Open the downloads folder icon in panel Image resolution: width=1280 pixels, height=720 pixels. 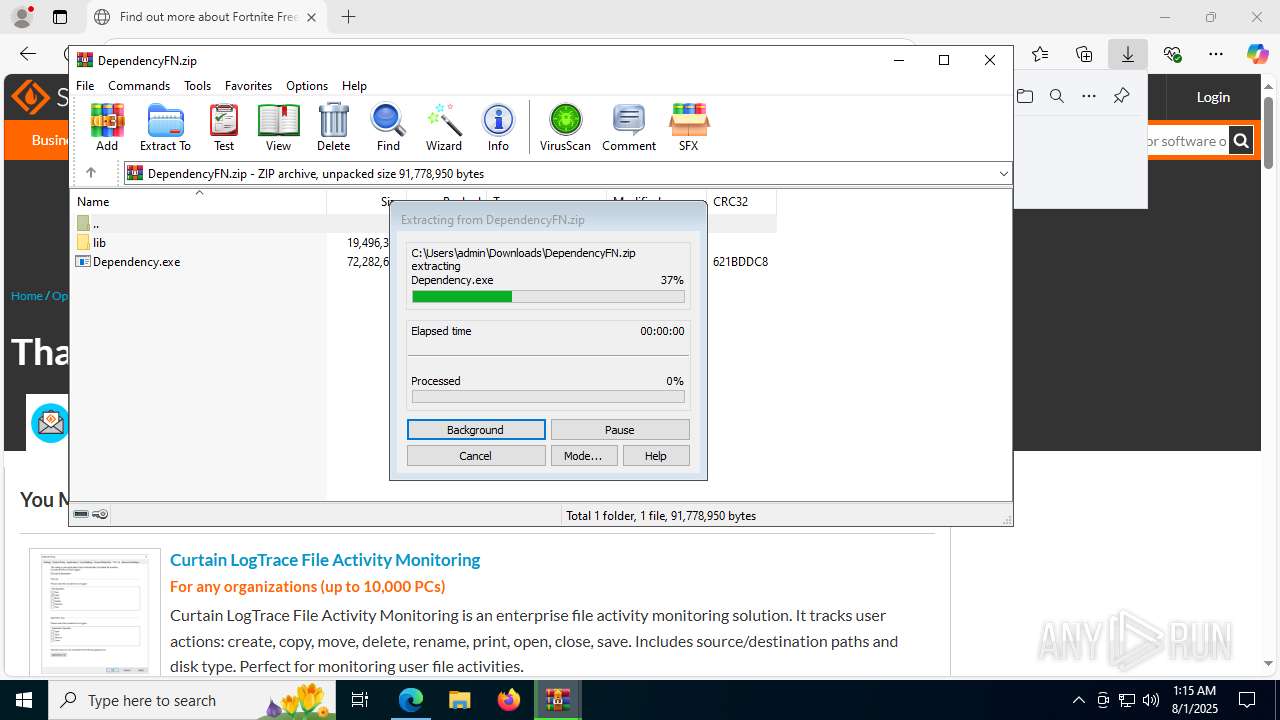pos(1025,96)
